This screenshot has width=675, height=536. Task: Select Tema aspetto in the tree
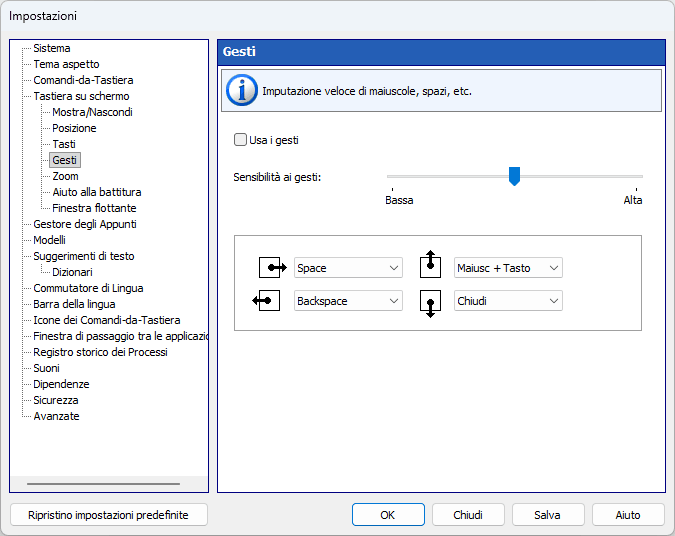tap(66, 64)
